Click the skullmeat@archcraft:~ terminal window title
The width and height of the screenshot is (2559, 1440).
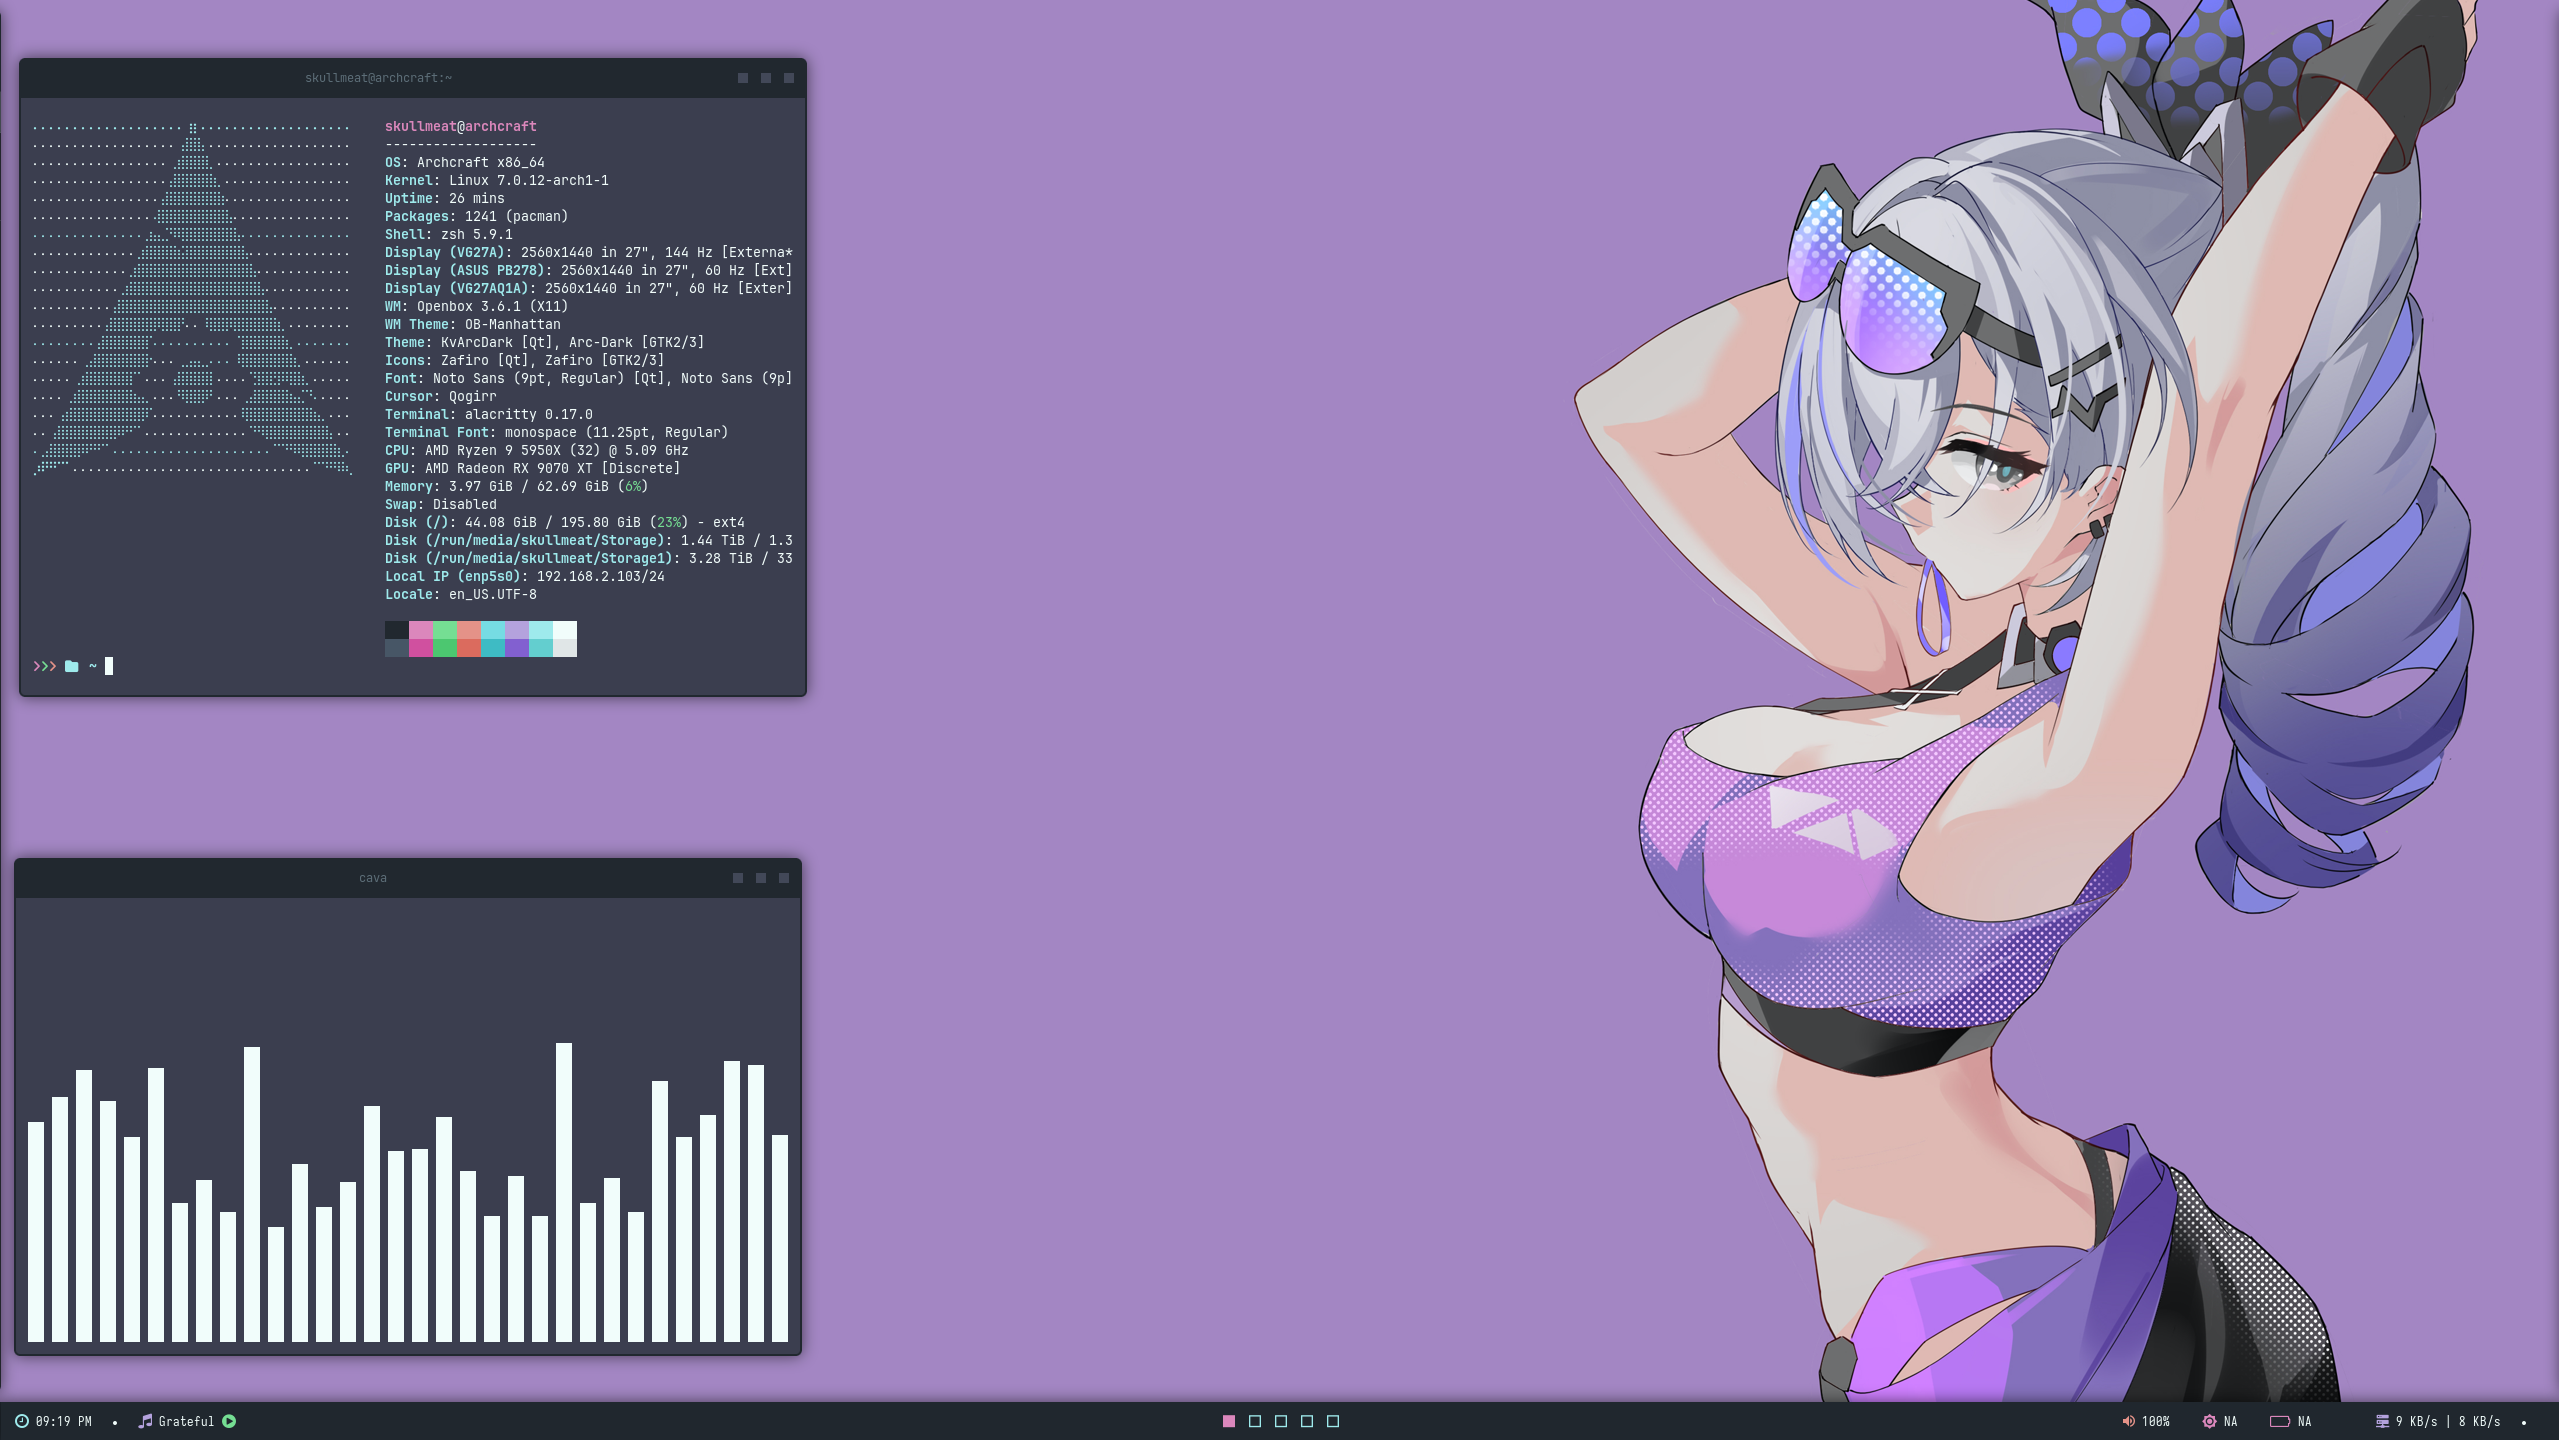[378, 78]
